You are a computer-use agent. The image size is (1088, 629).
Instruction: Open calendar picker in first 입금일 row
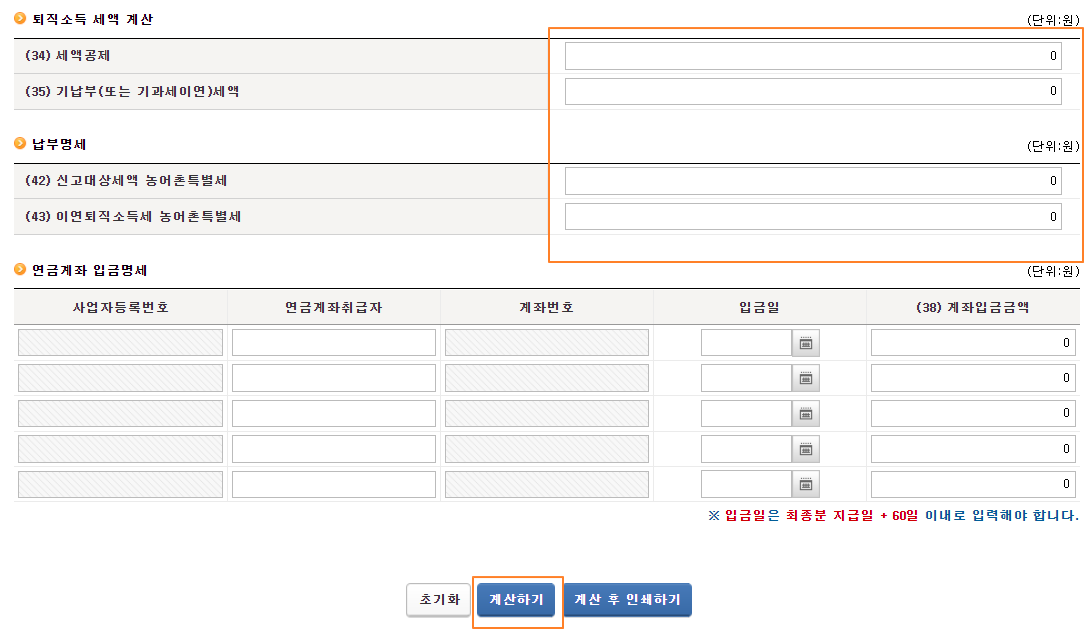806,343
